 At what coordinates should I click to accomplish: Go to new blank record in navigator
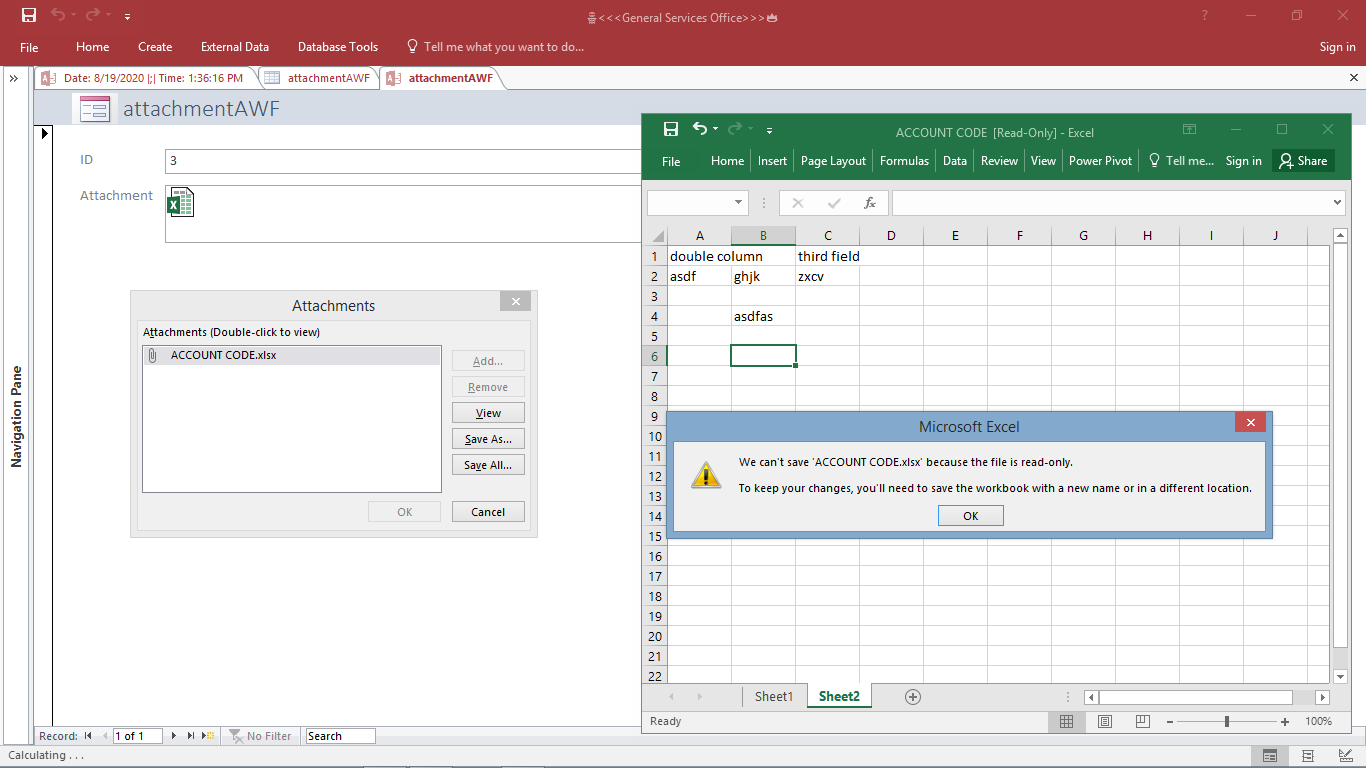tap(208, 736)
